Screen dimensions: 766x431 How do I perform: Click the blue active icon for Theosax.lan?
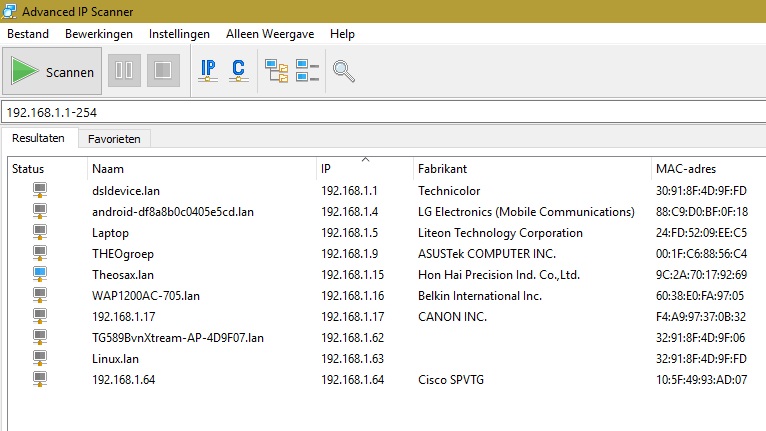(x=40, y=274)
